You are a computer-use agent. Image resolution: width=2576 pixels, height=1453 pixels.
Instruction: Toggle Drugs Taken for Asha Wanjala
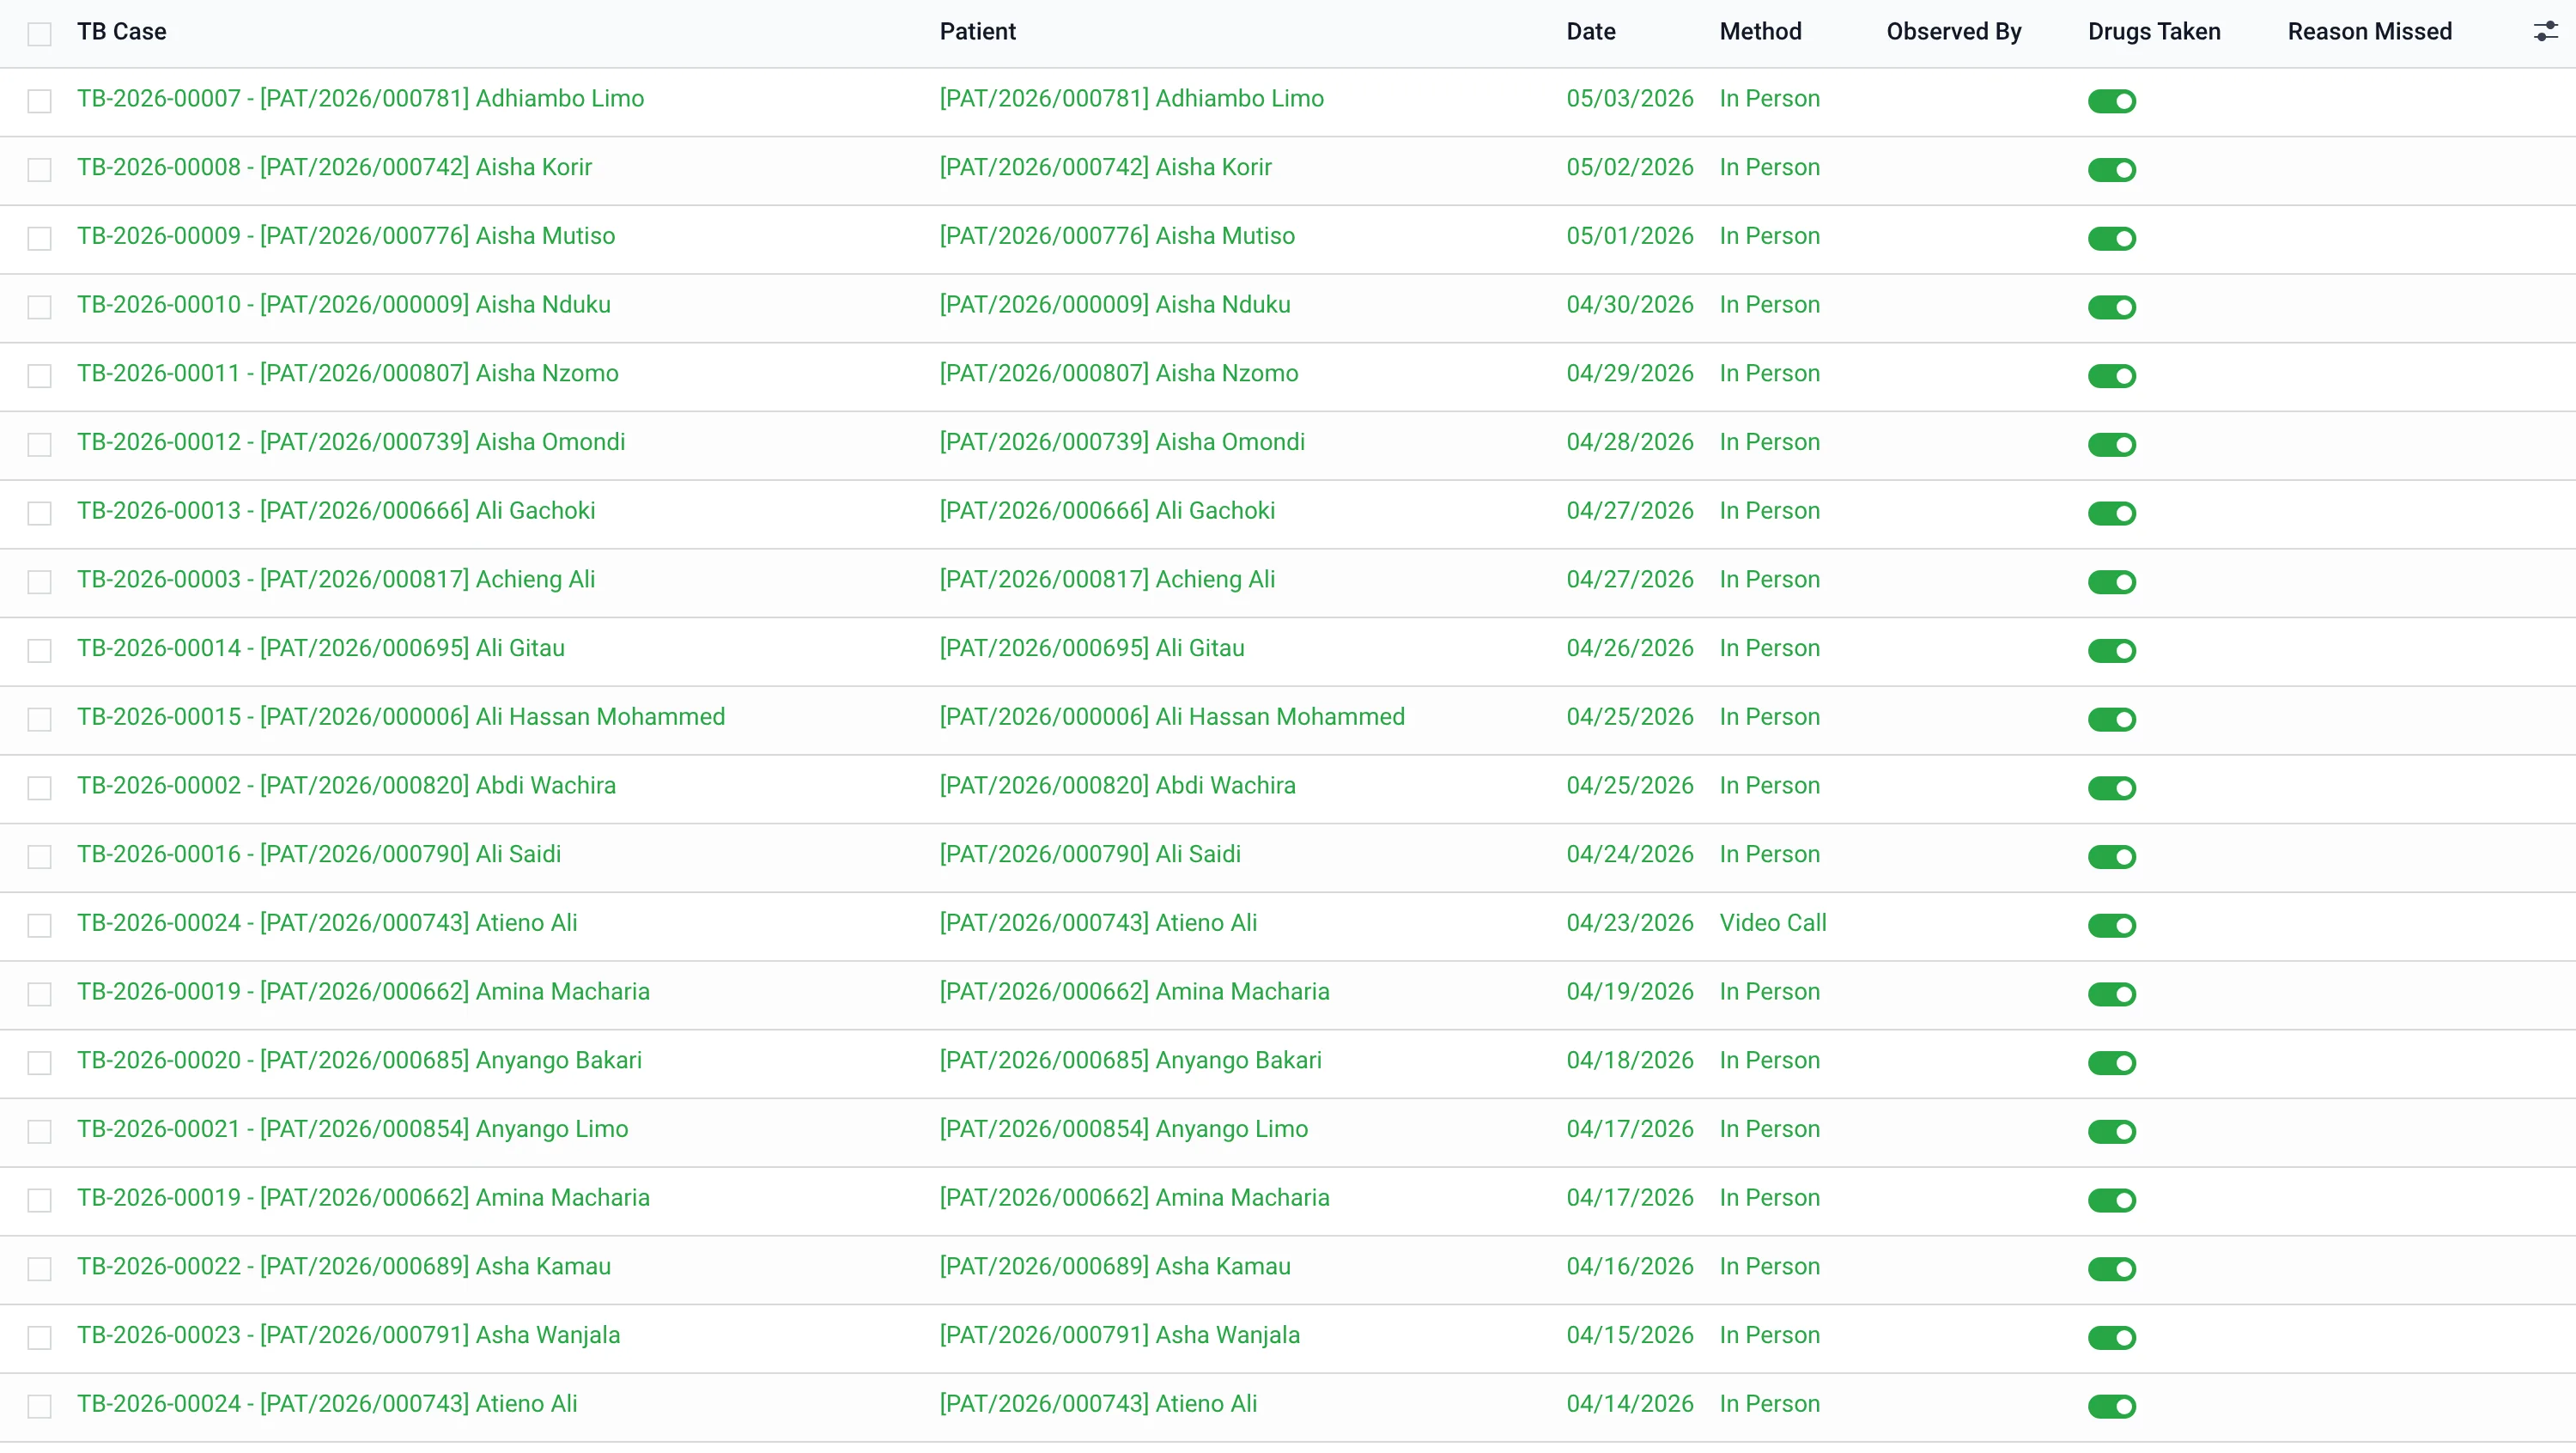pos(2111,1338)
